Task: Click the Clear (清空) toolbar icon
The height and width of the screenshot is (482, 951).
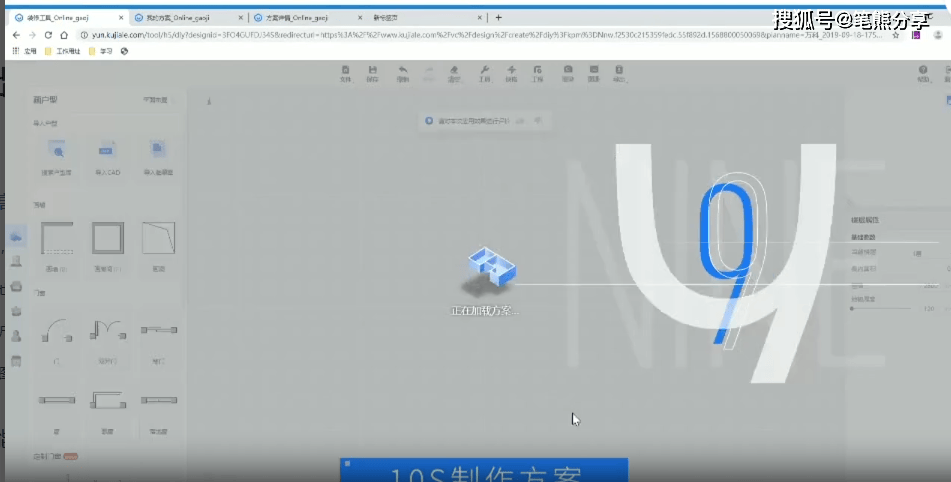Action: 455,71
